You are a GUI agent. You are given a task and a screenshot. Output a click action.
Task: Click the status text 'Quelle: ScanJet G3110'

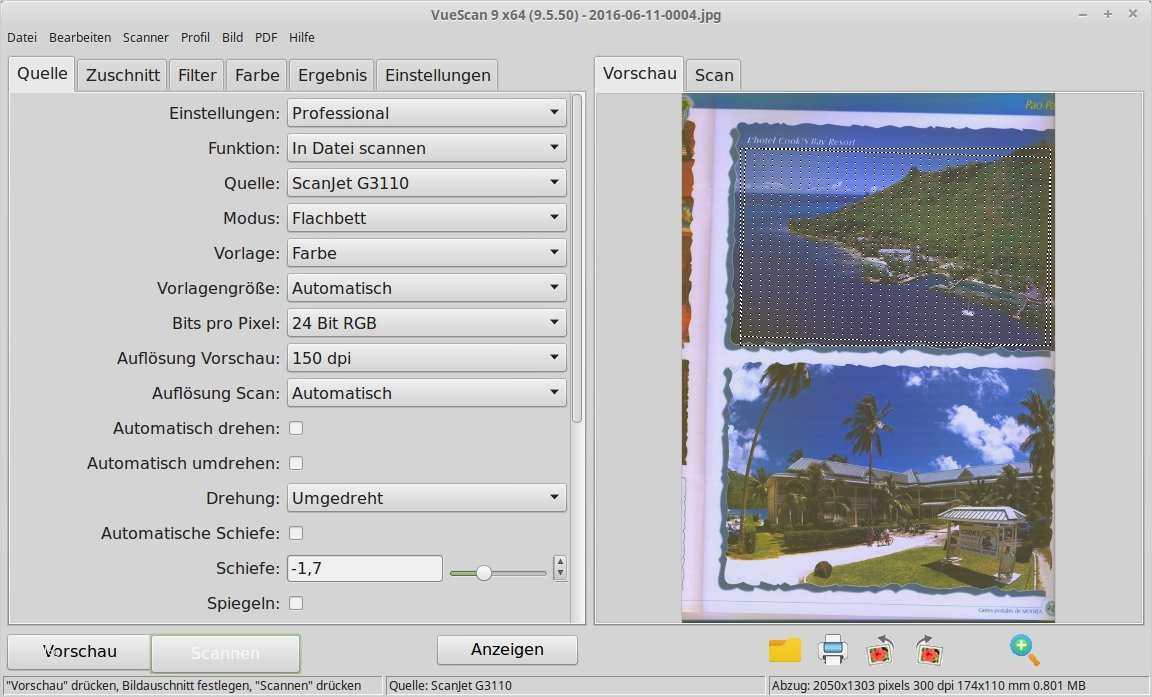coord(450,686)
